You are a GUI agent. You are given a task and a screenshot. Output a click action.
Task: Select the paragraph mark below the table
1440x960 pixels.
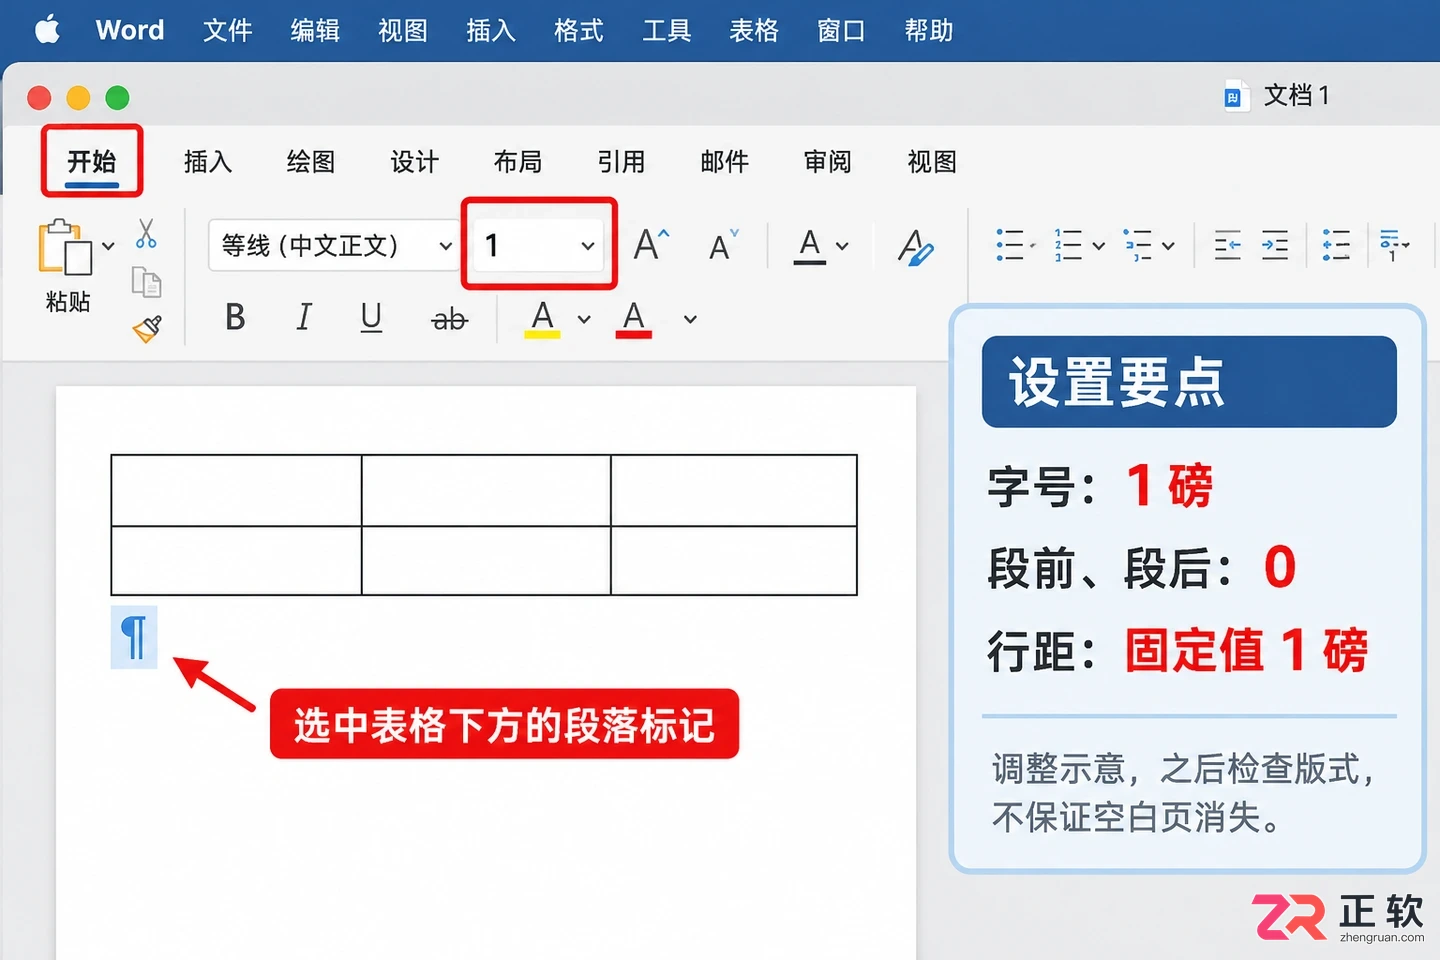pyautogui.click(x=134, y=637)
